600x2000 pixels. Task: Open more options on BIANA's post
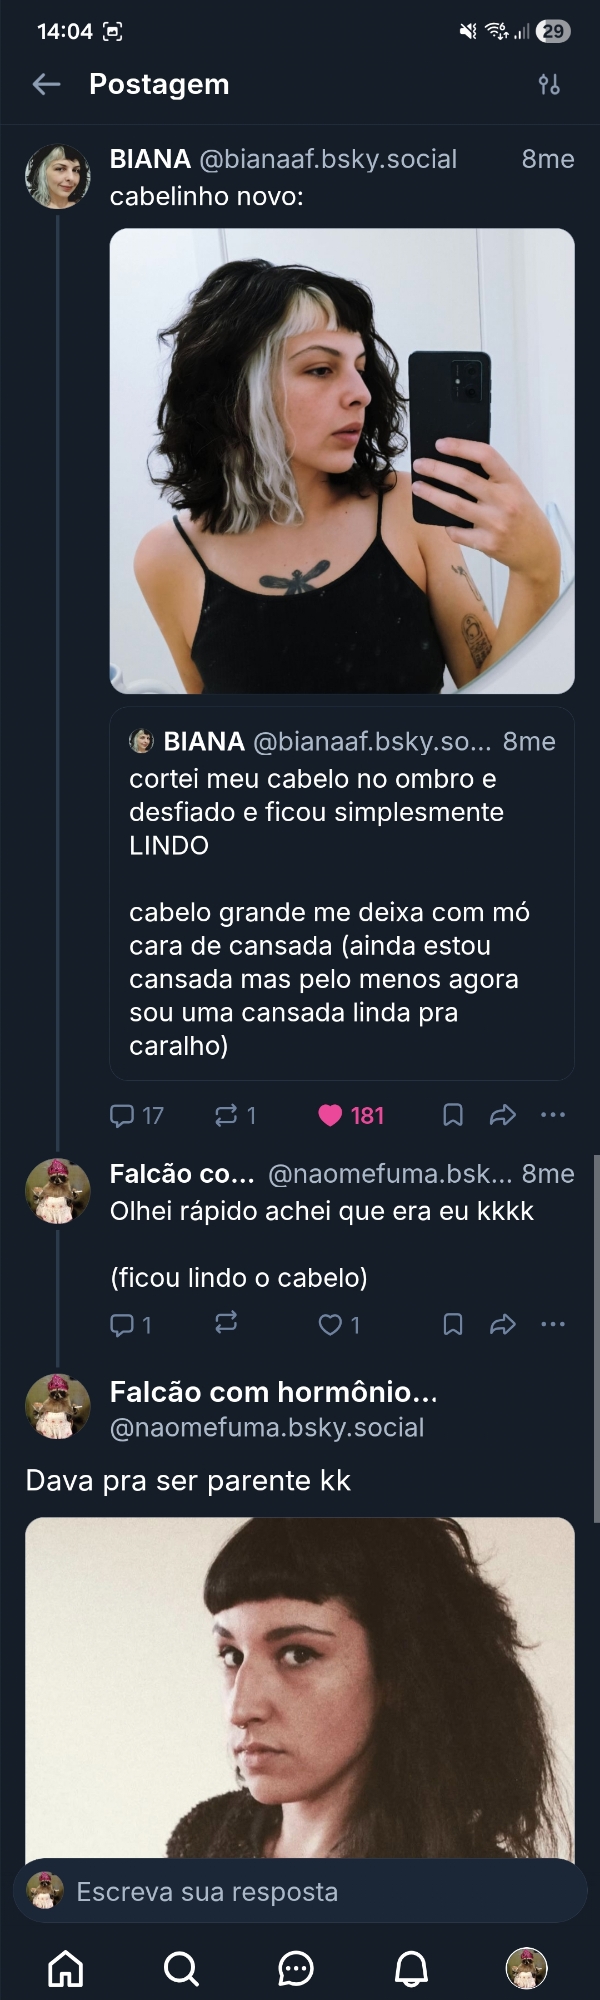(552, 1115)
